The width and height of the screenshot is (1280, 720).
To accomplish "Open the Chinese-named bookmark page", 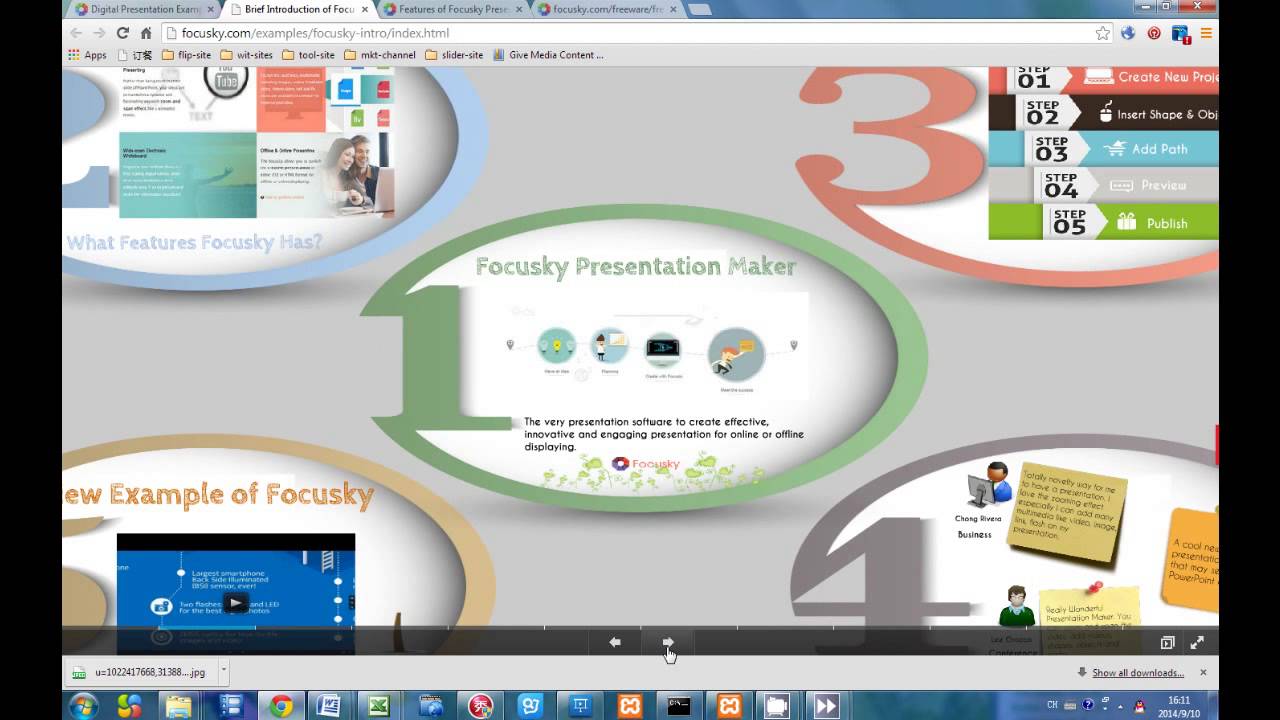I will [x=135, y=55].
